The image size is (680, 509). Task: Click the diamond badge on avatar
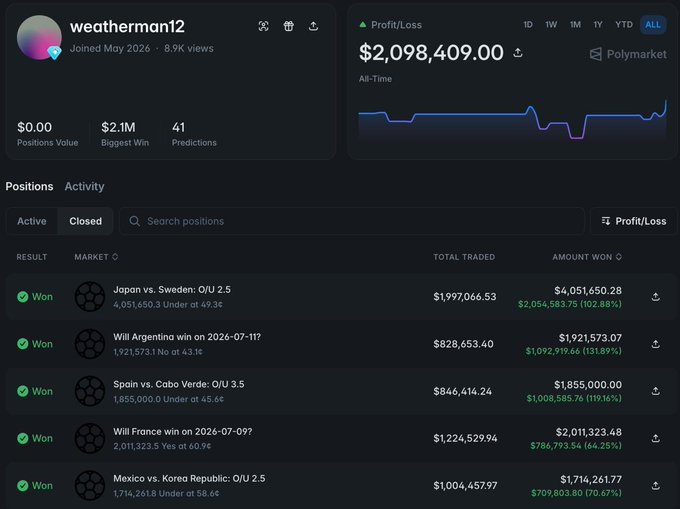pyautogui.click(x=54, y=53)
